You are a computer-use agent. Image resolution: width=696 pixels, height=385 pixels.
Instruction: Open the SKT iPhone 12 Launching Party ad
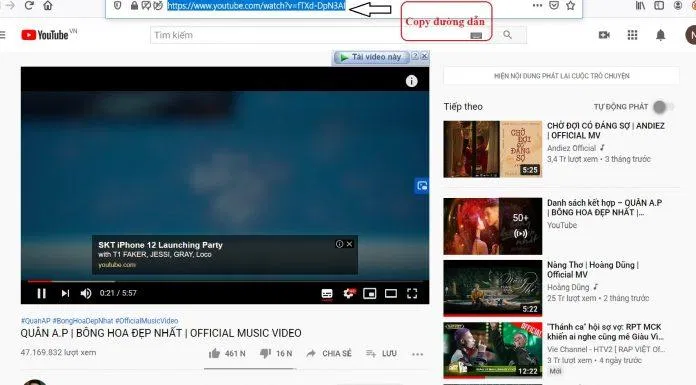(160, 245)
